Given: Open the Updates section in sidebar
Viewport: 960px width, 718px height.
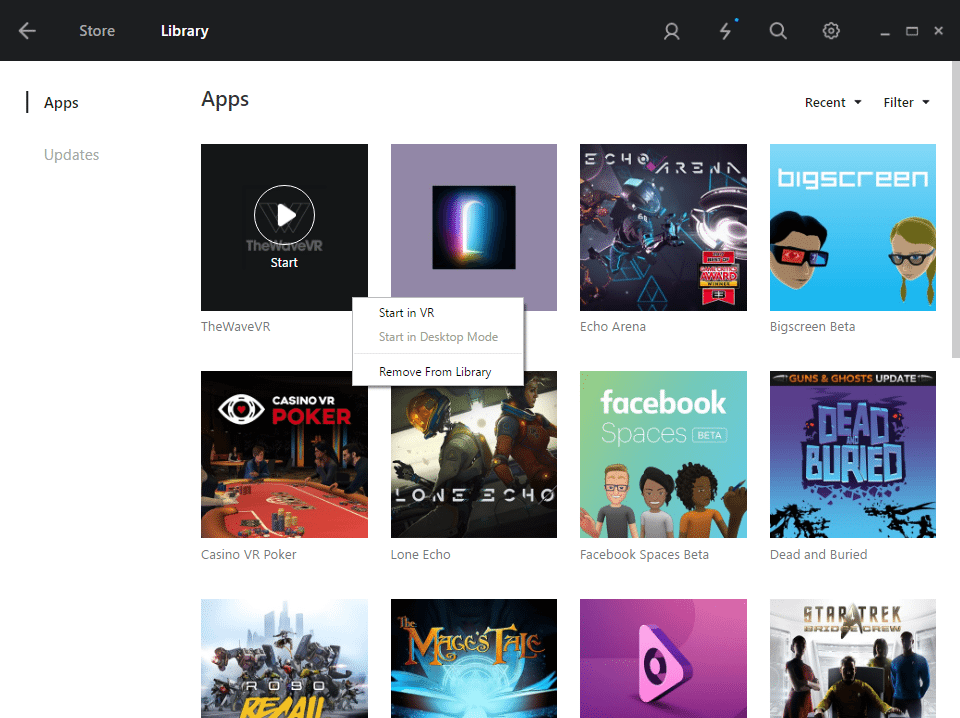Looking at the screenshot, I should point(71,155).
